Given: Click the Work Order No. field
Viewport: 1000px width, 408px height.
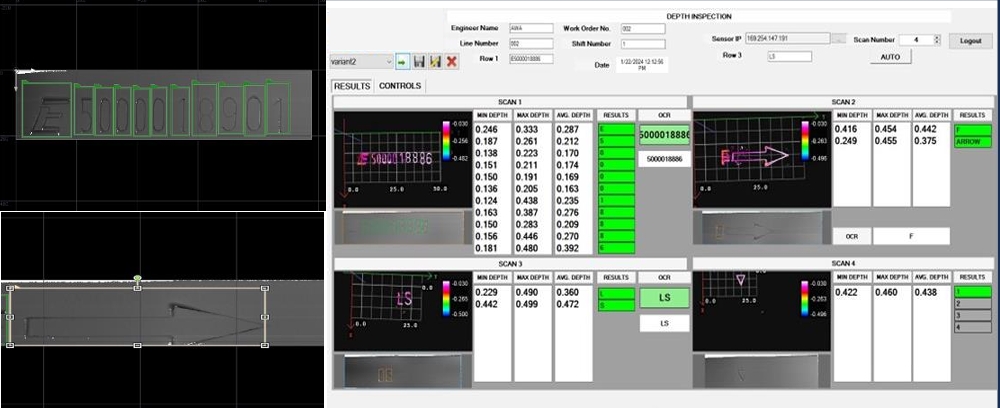Looking at the screenshot, I should [x=642, y=29].
